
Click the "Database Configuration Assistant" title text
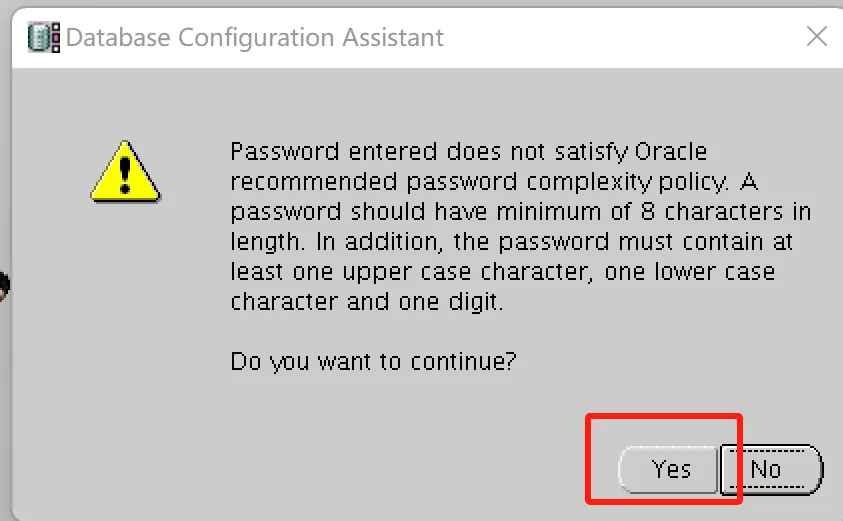click(254, 39)
